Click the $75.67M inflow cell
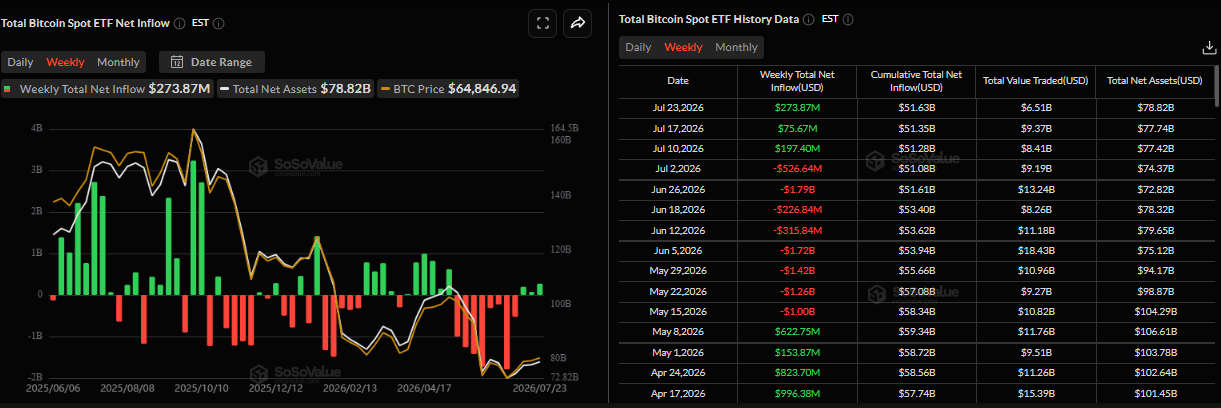Image resolution: width=1221 pixels, height=408 pixels. 796,127
